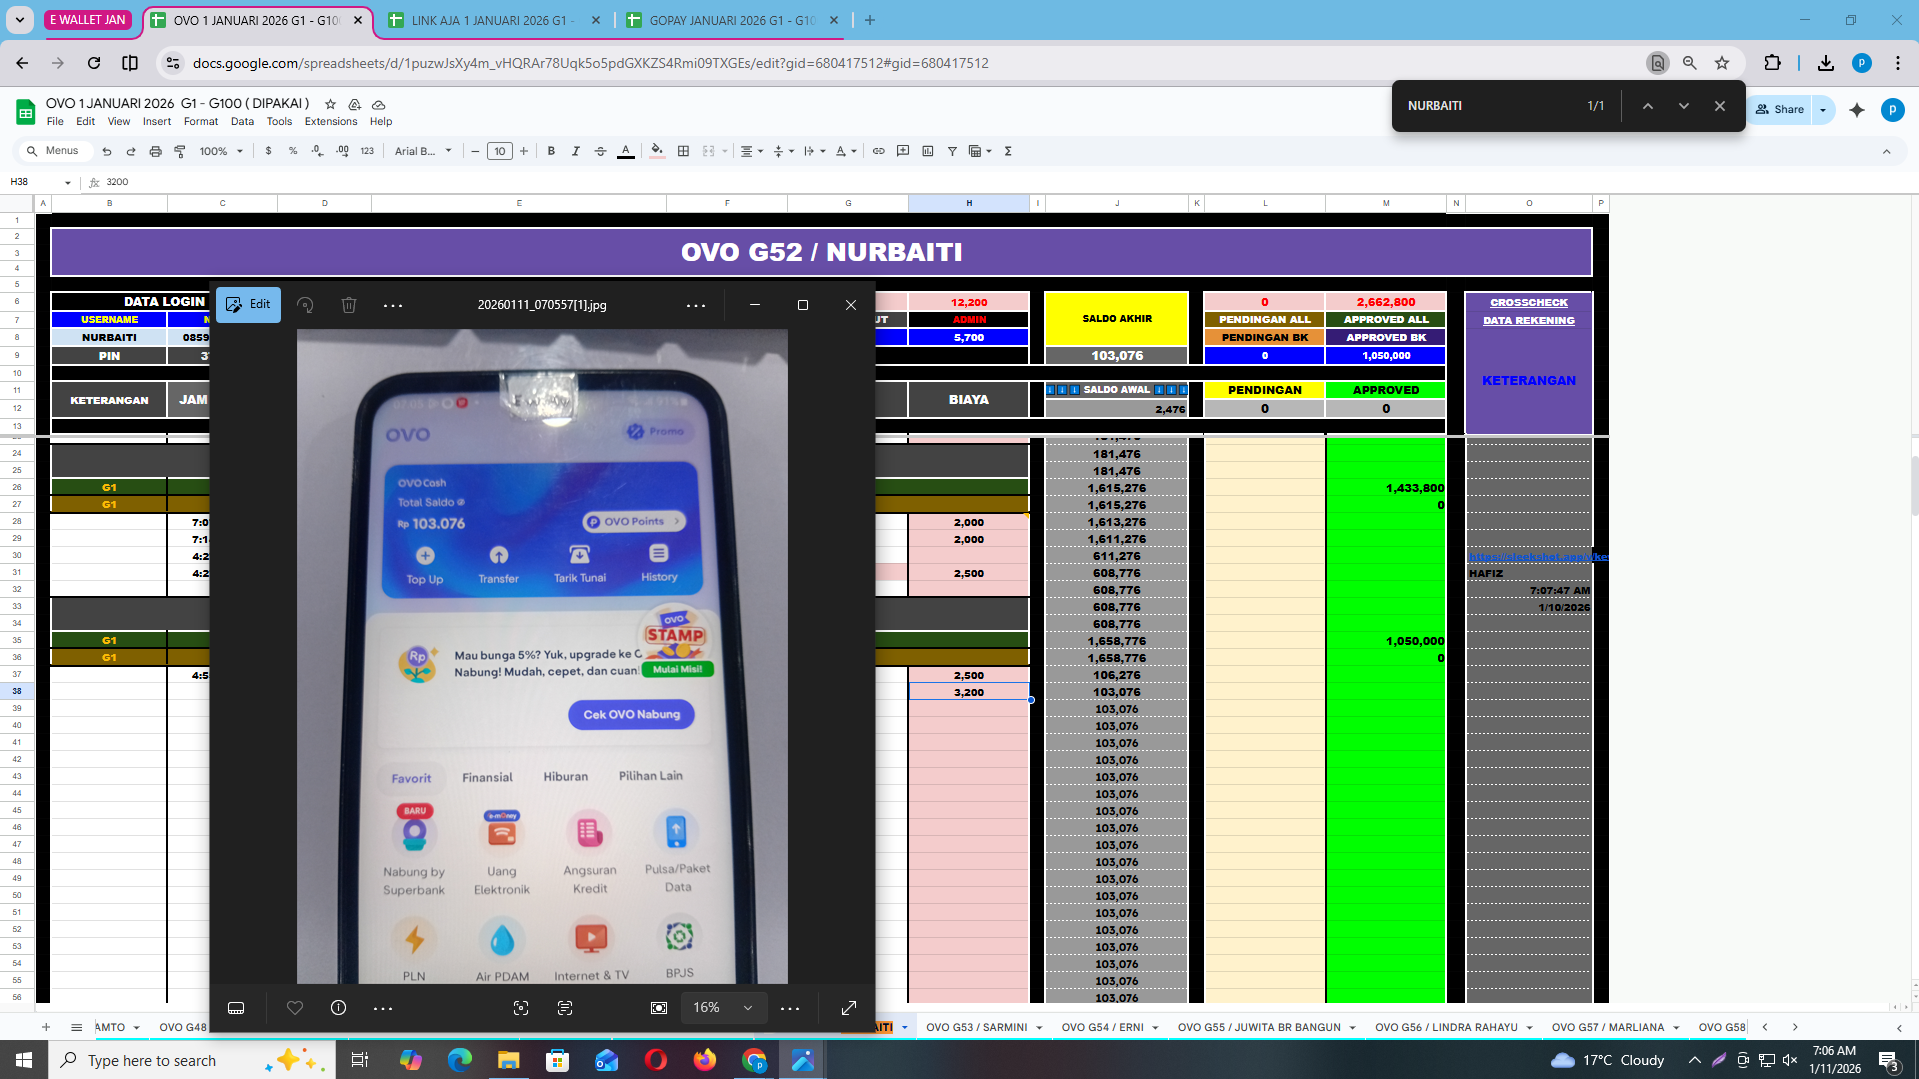Go to next find result arrow
The image size is (1919, 1079).
[1684, 106]
